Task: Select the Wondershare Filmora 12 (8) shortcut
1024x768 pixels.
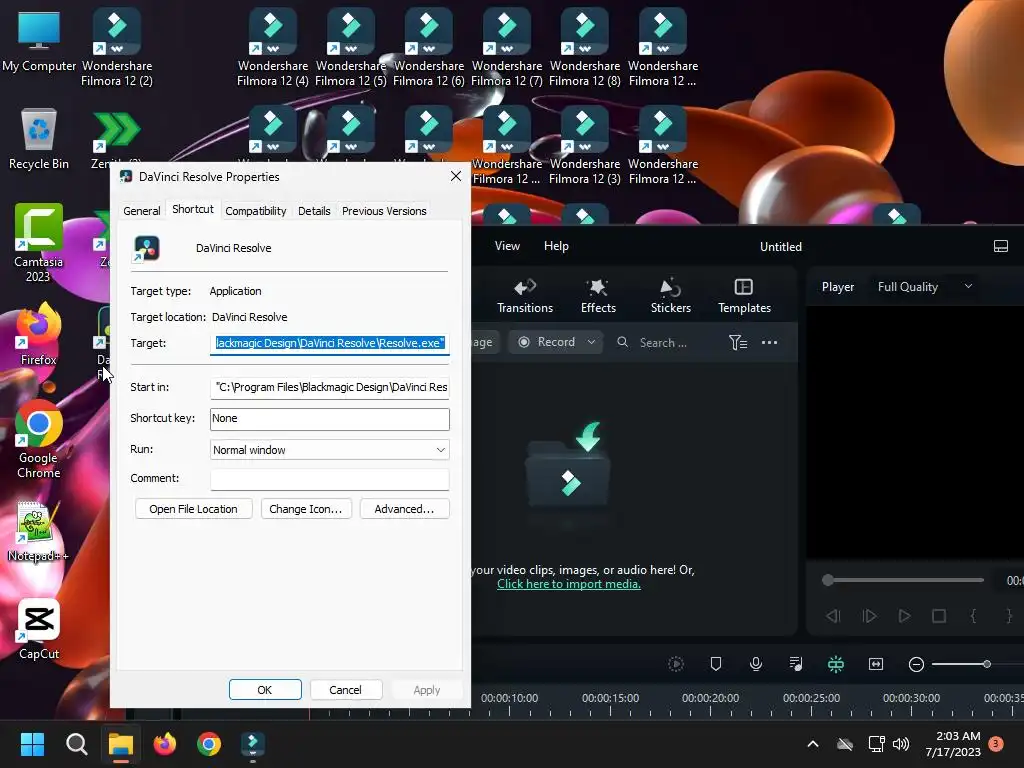Action: tap(584, 48)
